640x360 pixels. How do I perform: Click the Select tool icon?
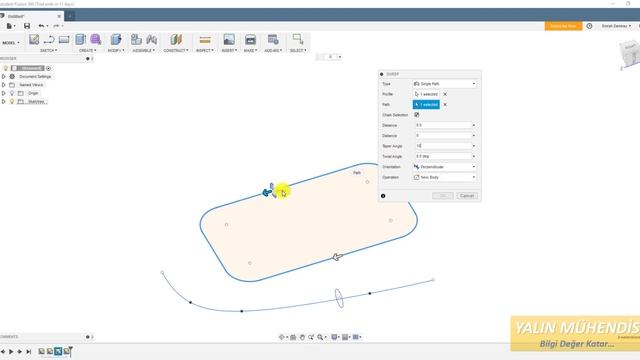pos(298,39)
